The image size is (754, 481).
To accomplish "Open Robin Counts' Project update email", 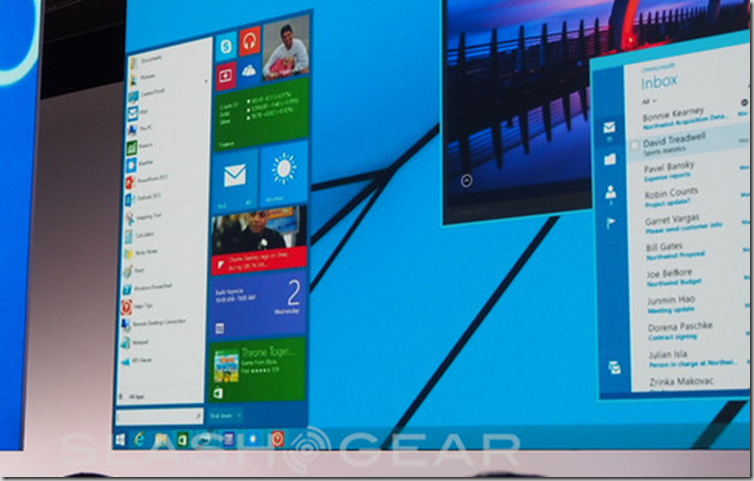I will click(690, 197).
